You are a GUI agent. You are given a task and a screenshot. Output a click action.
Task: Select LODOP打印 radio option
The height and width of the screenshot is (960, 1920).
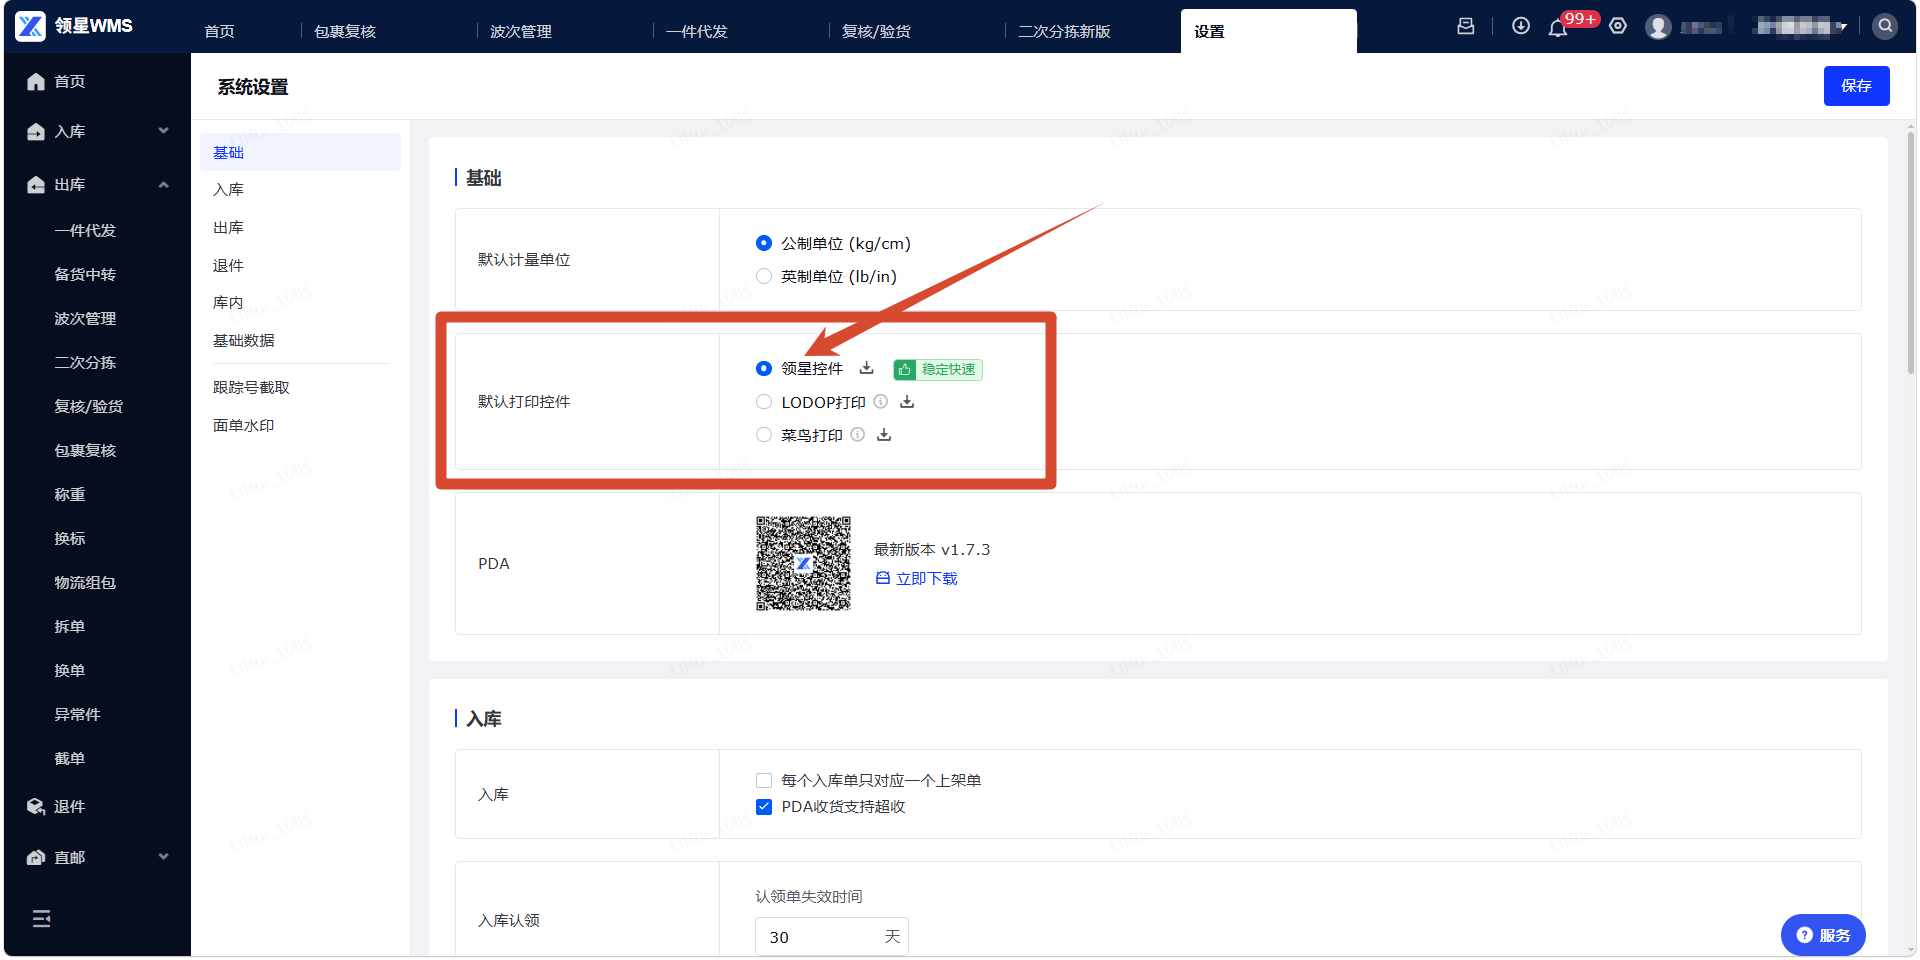click(x=764, y=402)
